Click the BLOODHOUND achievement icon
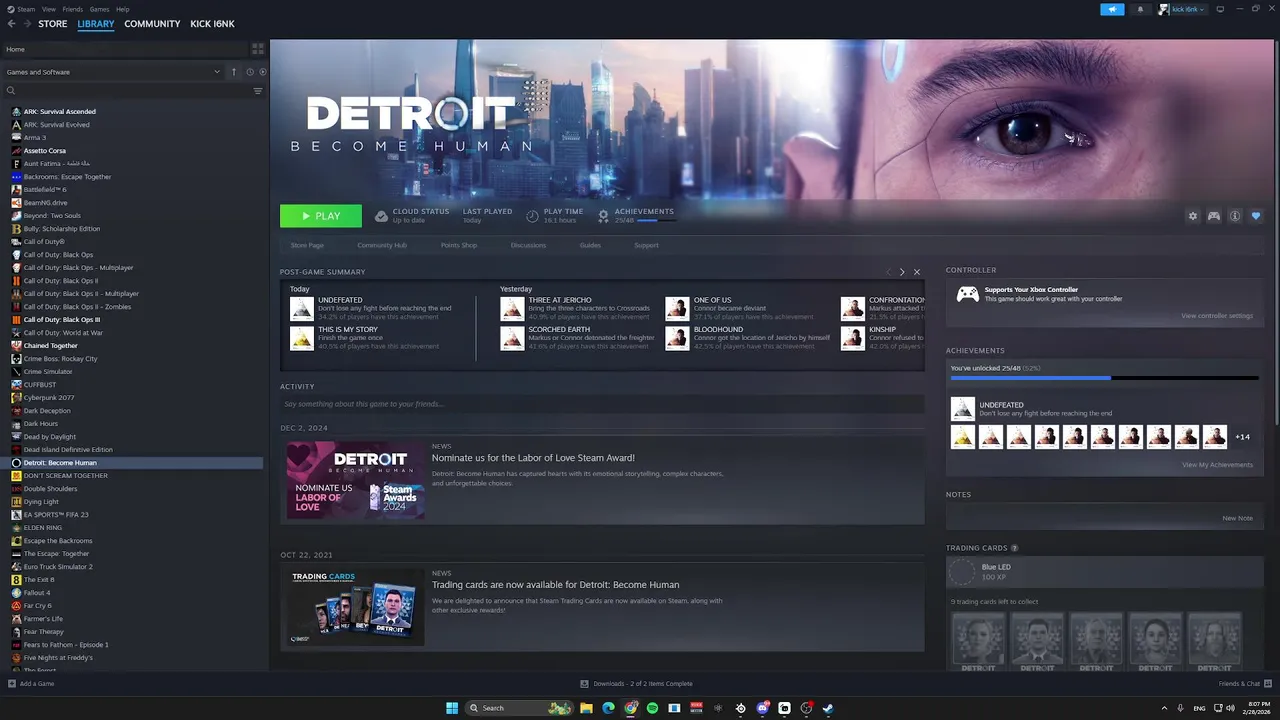 tap(677, 337)
